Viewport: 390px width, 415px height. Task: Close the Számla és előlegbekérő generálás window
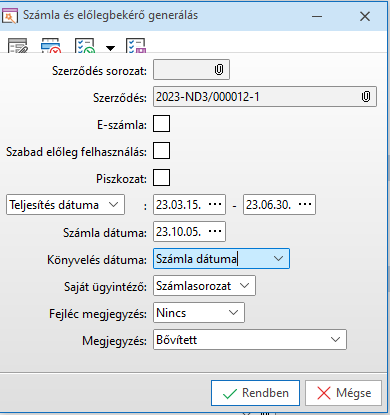(365, 16)
